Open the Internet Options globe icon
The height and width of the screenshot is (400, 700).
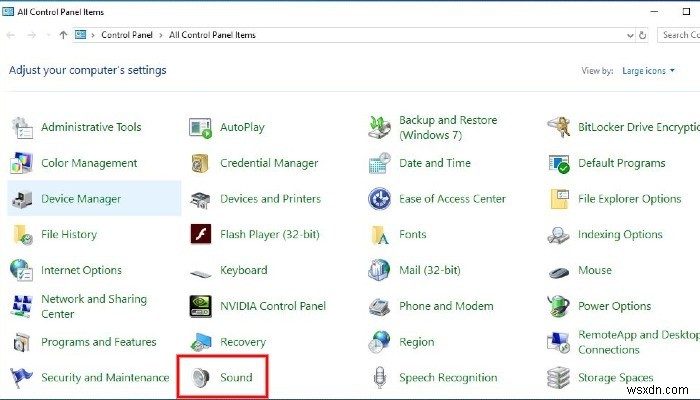coord(21,271)
